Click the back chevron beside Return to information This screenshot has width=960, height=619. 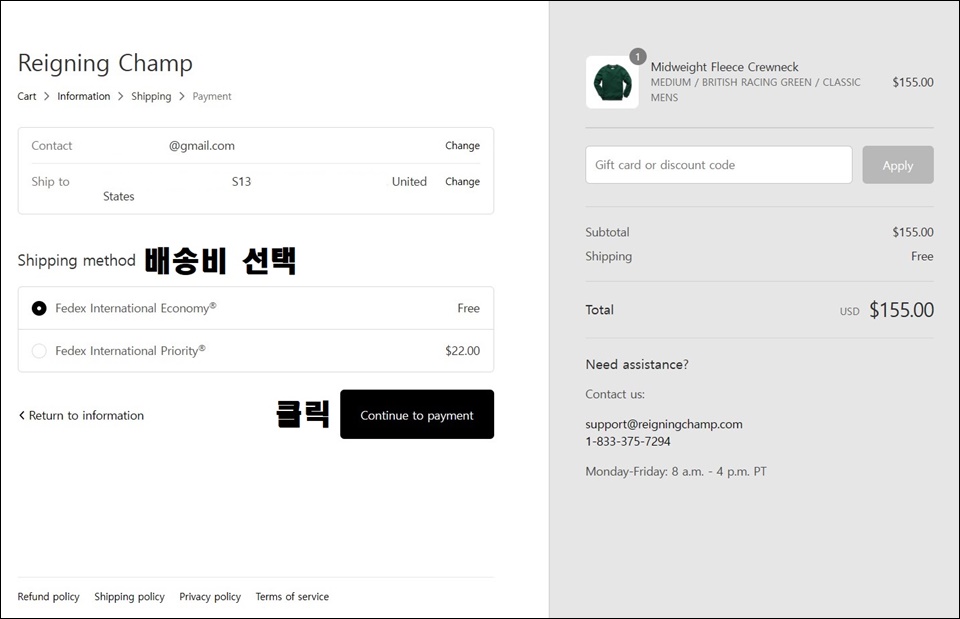(22, 415)
